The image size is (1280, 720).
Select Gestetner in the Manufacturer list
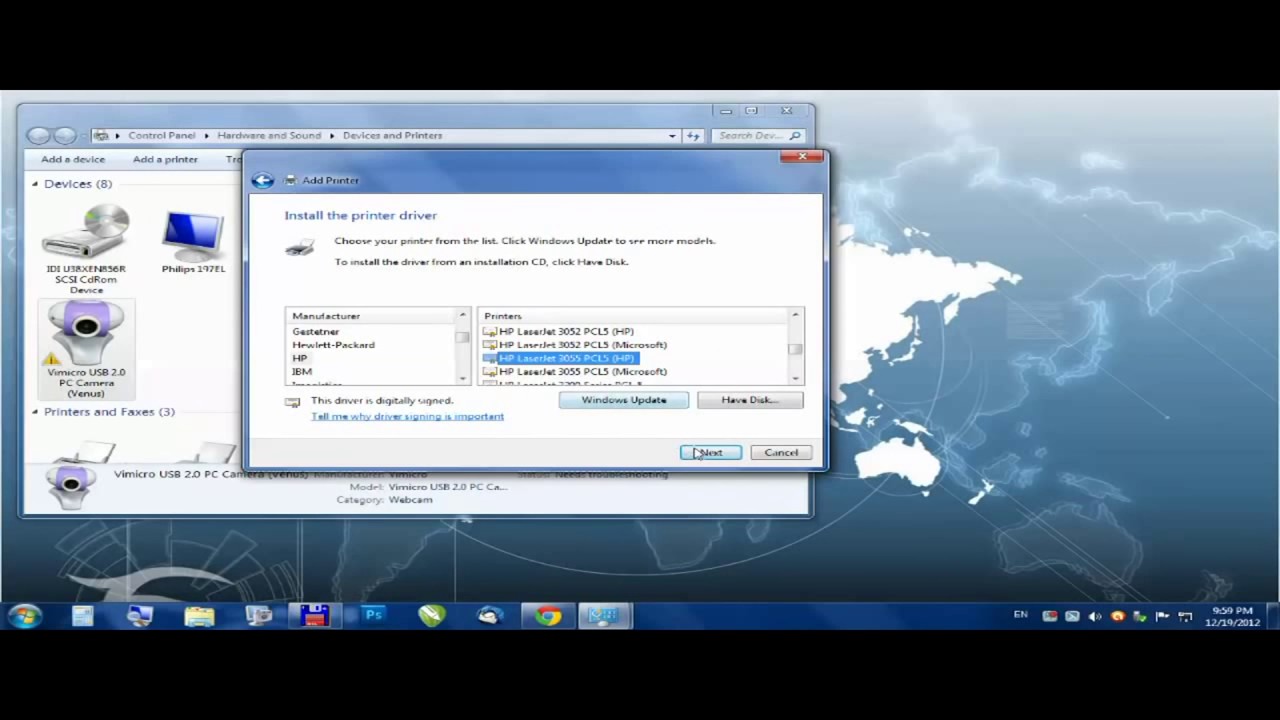316,331
